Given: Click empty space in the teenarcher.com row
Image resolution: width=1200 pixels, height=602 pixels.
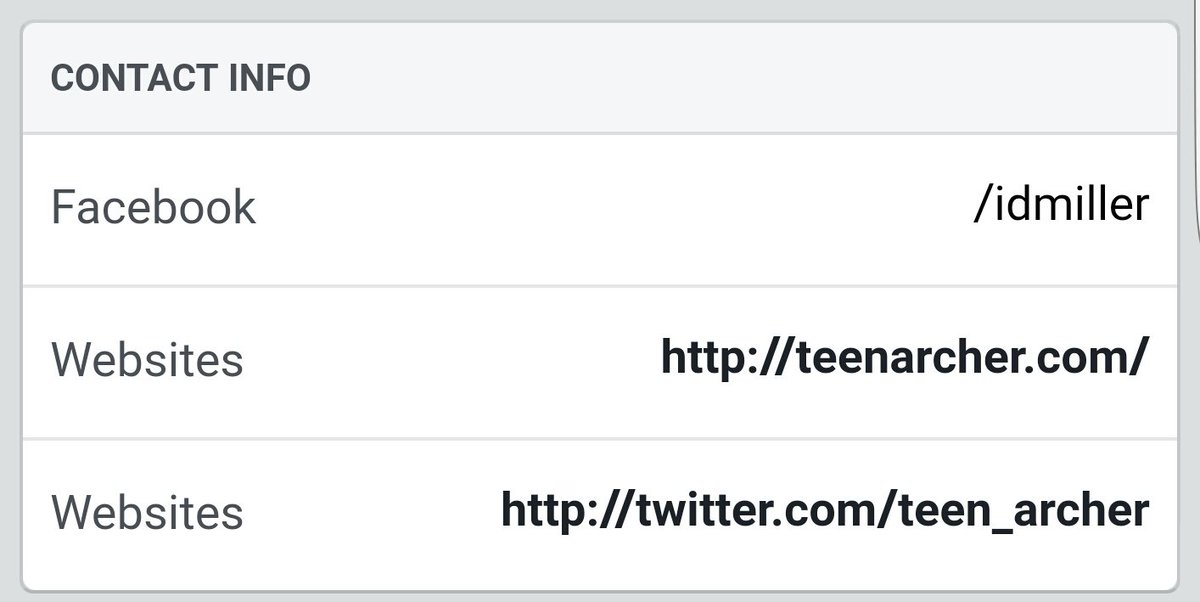Looking at the screenshot, I should click(x=450, y=361).
